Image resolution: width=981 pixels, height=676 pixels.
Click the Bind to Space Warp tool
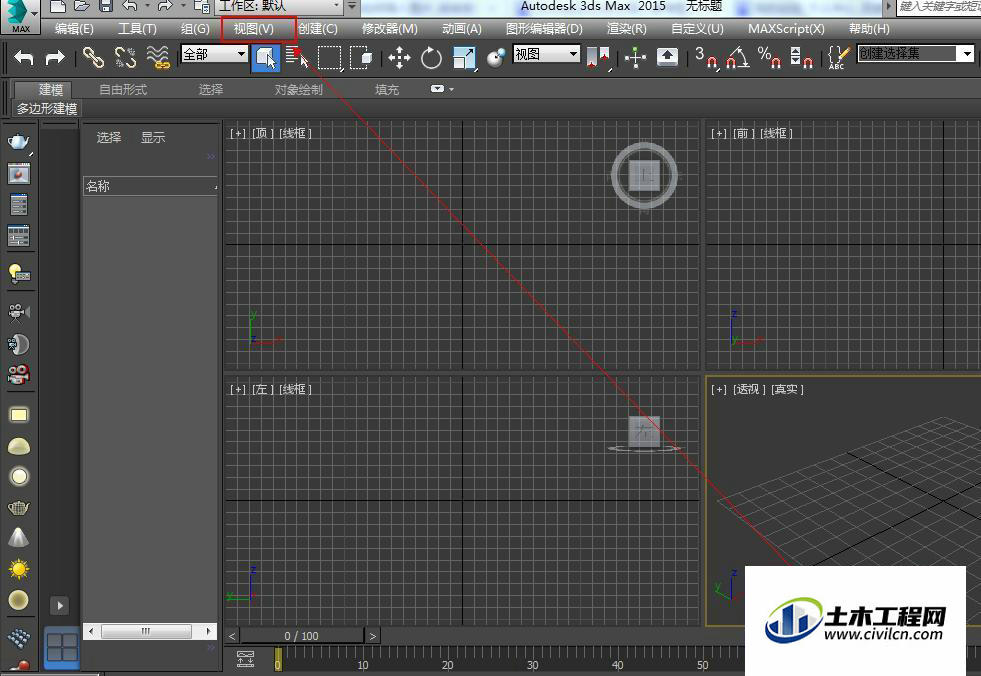pyautogui.click(x=158, y=58)
